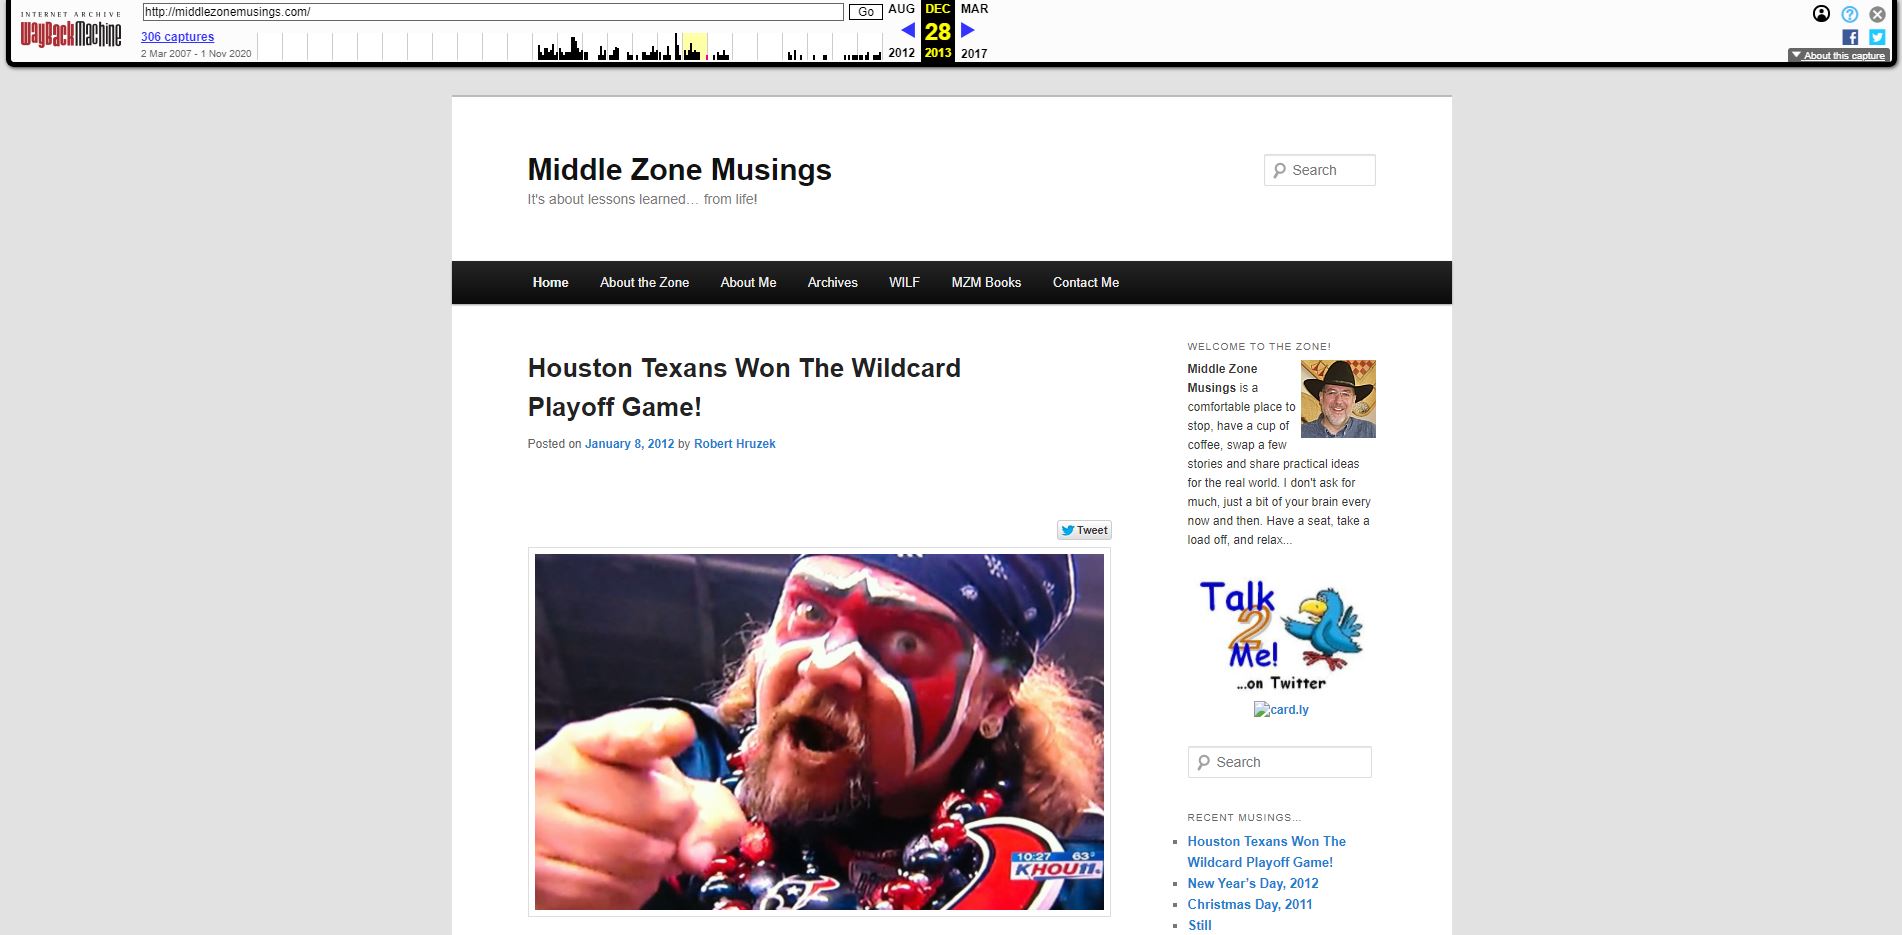Click the Wayback Machine logo
Viewport: 1902px width, 935px height.
pyautogui.click(x=70, y=31)
